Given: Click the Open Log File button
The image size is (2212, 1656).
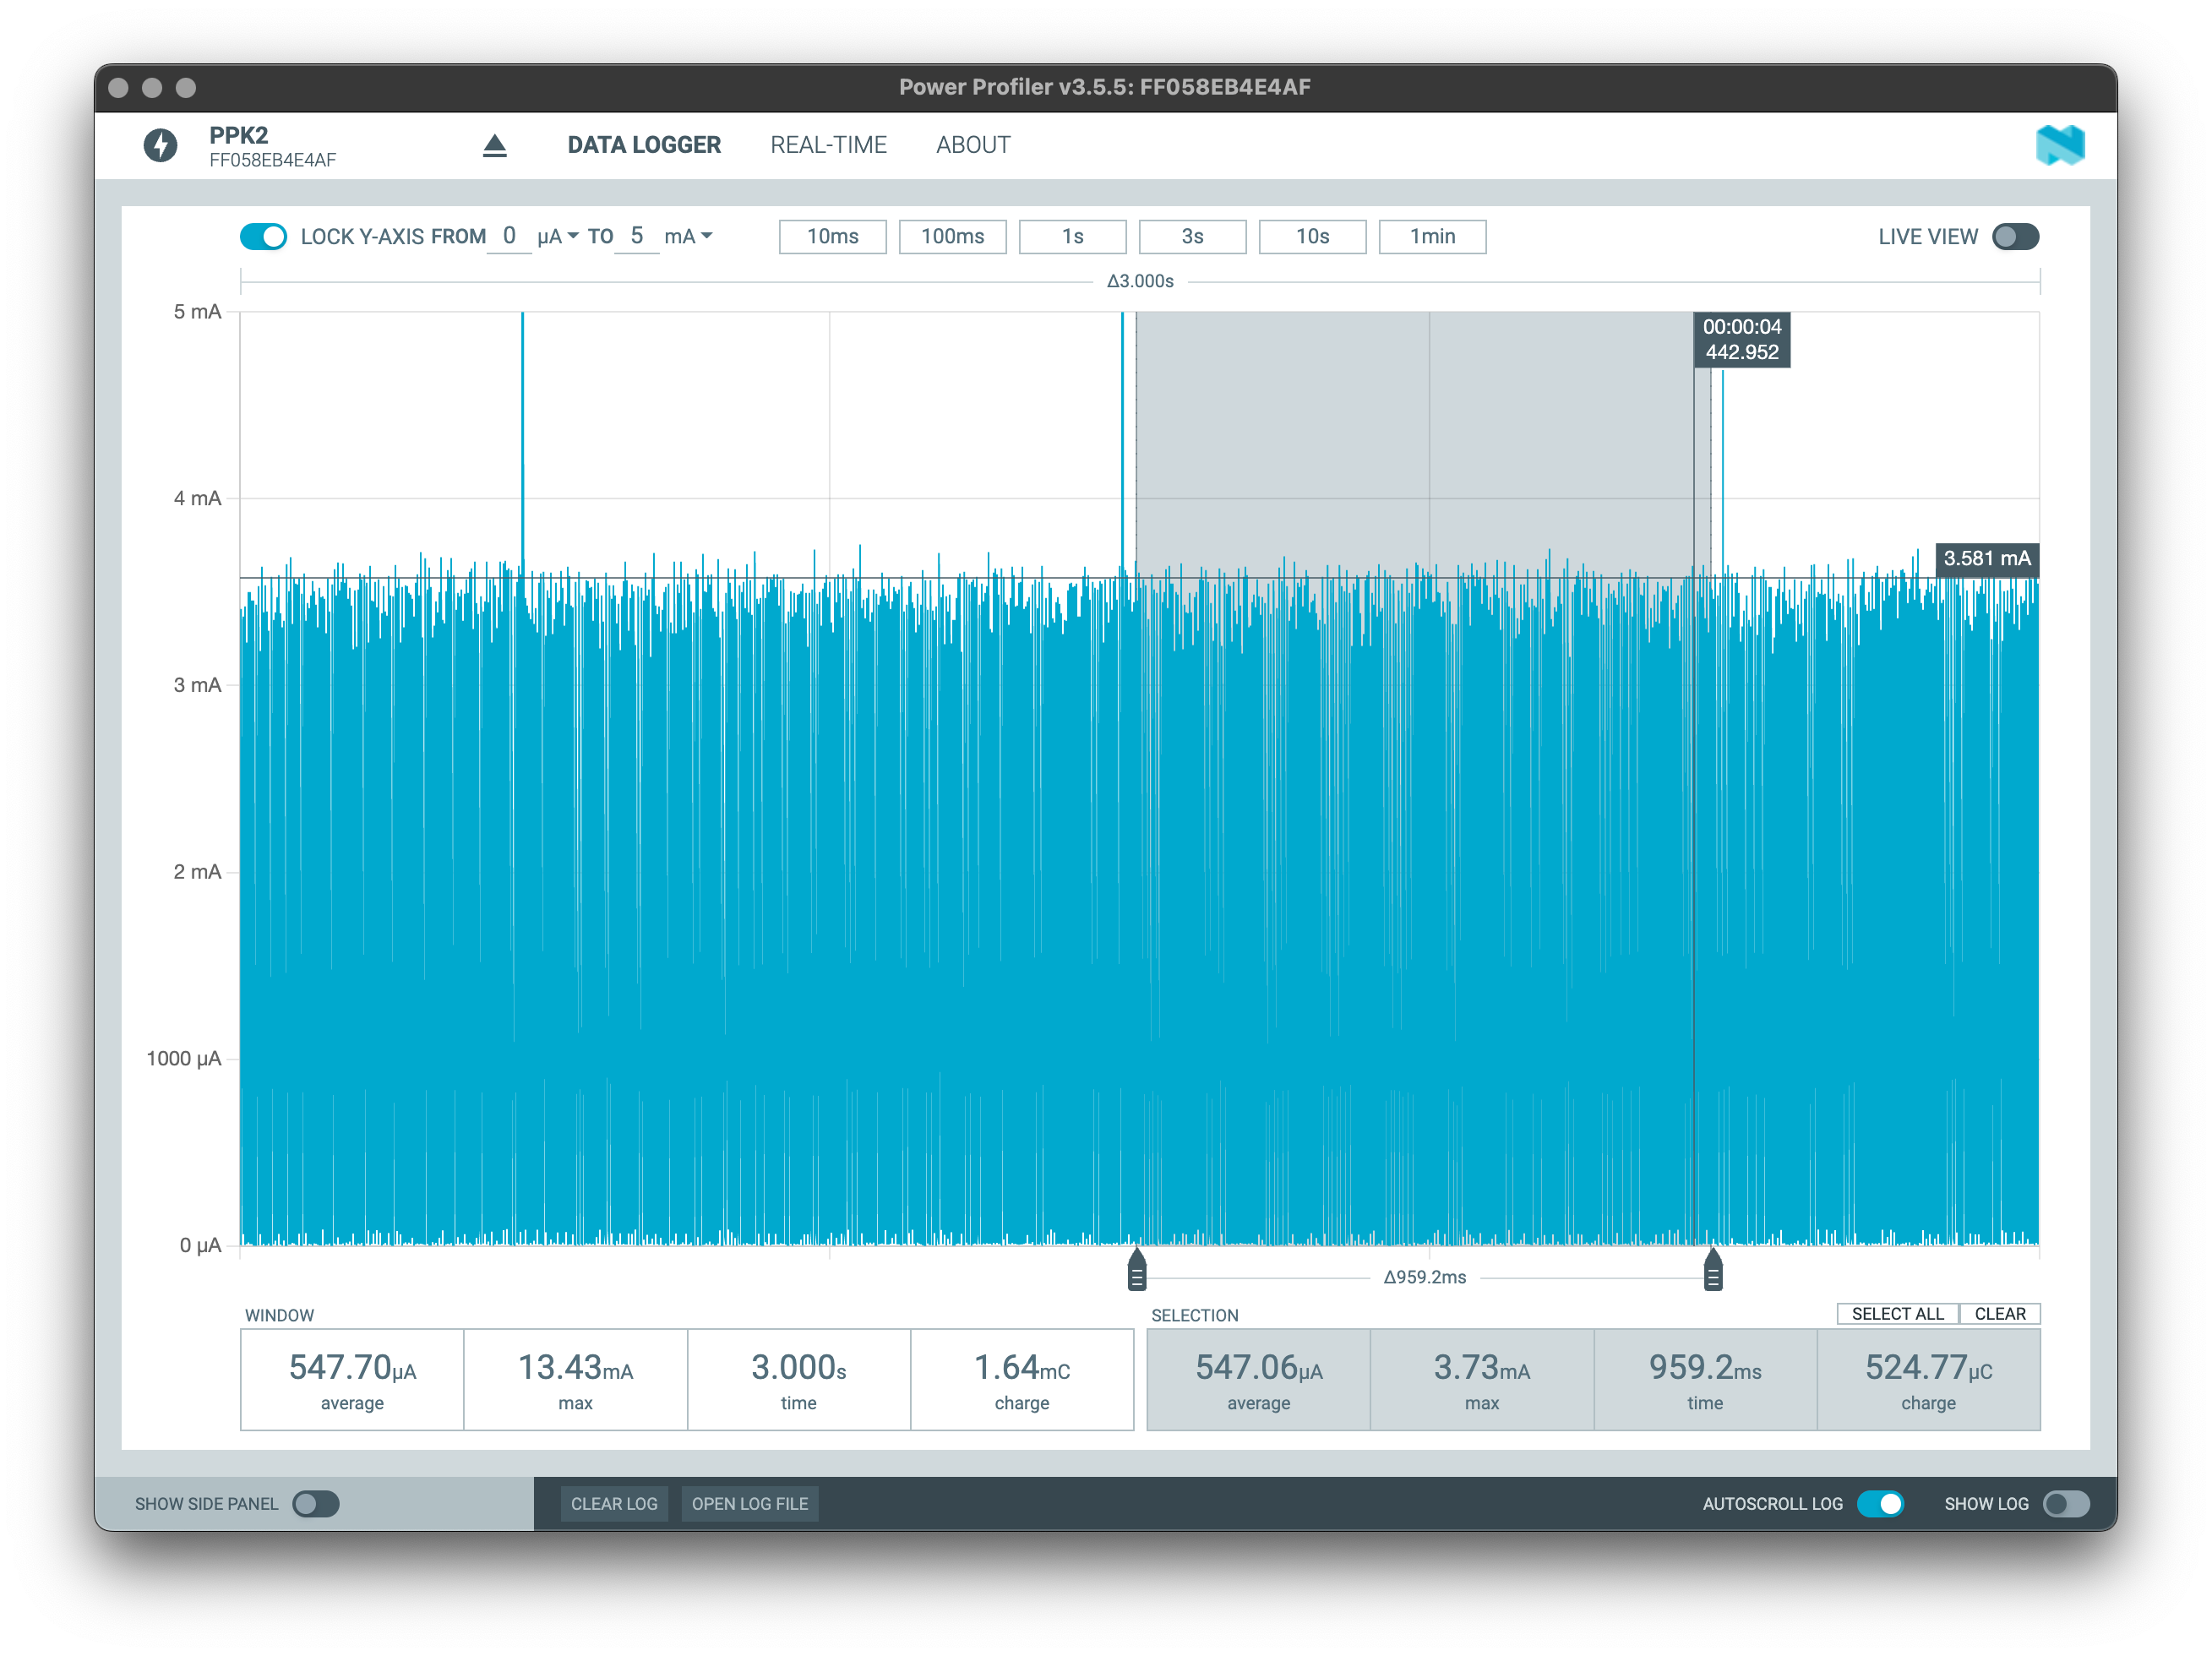Looking at the screenshot, I should click(750, 1504).
